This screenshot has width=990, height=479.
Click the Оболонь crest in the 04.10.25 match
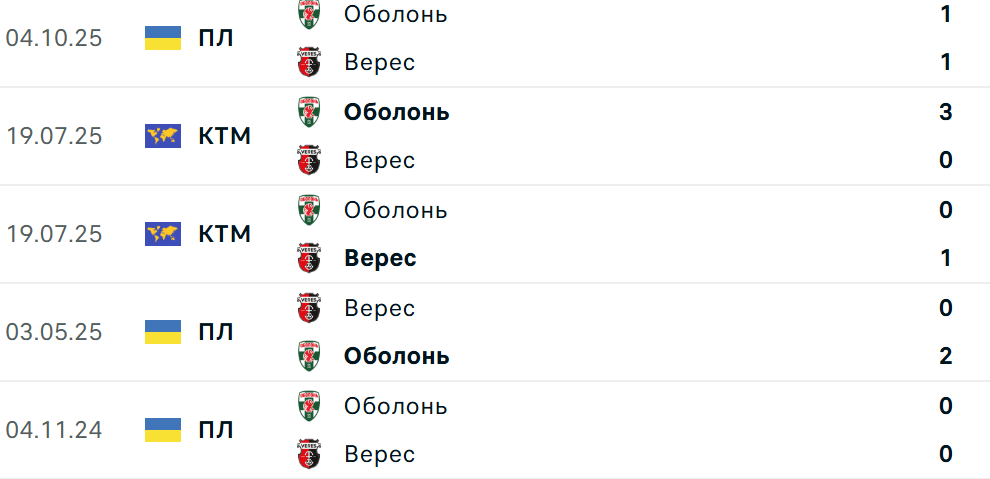(310, 14)
